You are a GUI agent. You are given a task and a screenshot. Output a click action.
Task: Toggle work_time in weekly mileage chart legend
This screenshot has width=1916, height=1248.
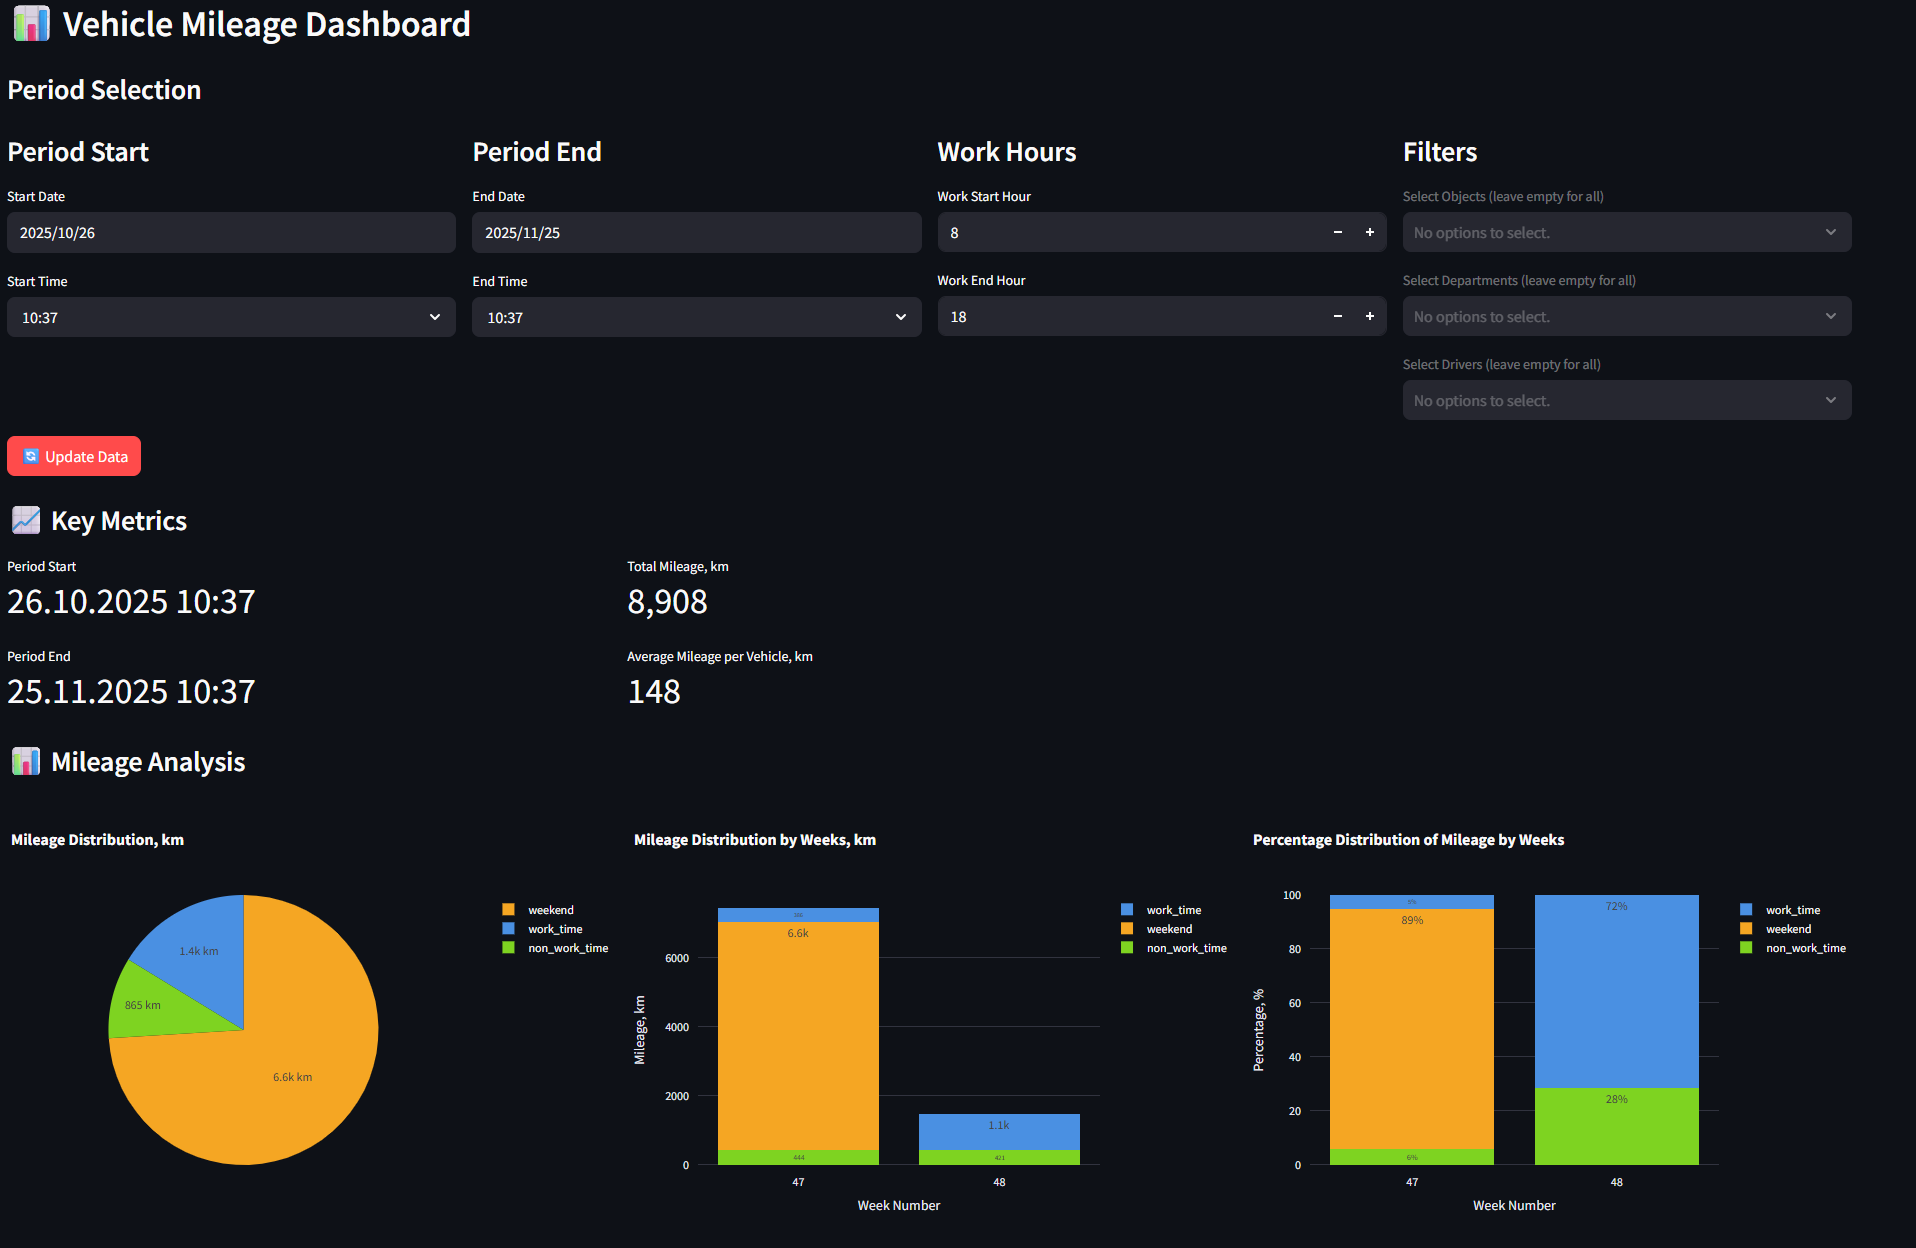click(x=1173, y=910)
